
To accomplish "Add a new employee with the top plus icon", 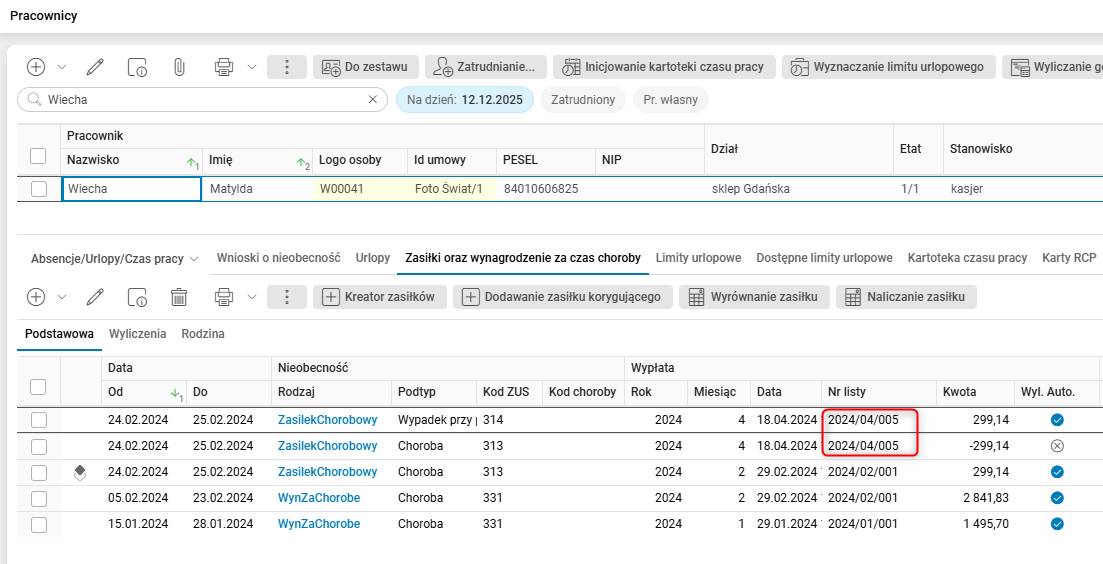I will (x=36, y=67).
